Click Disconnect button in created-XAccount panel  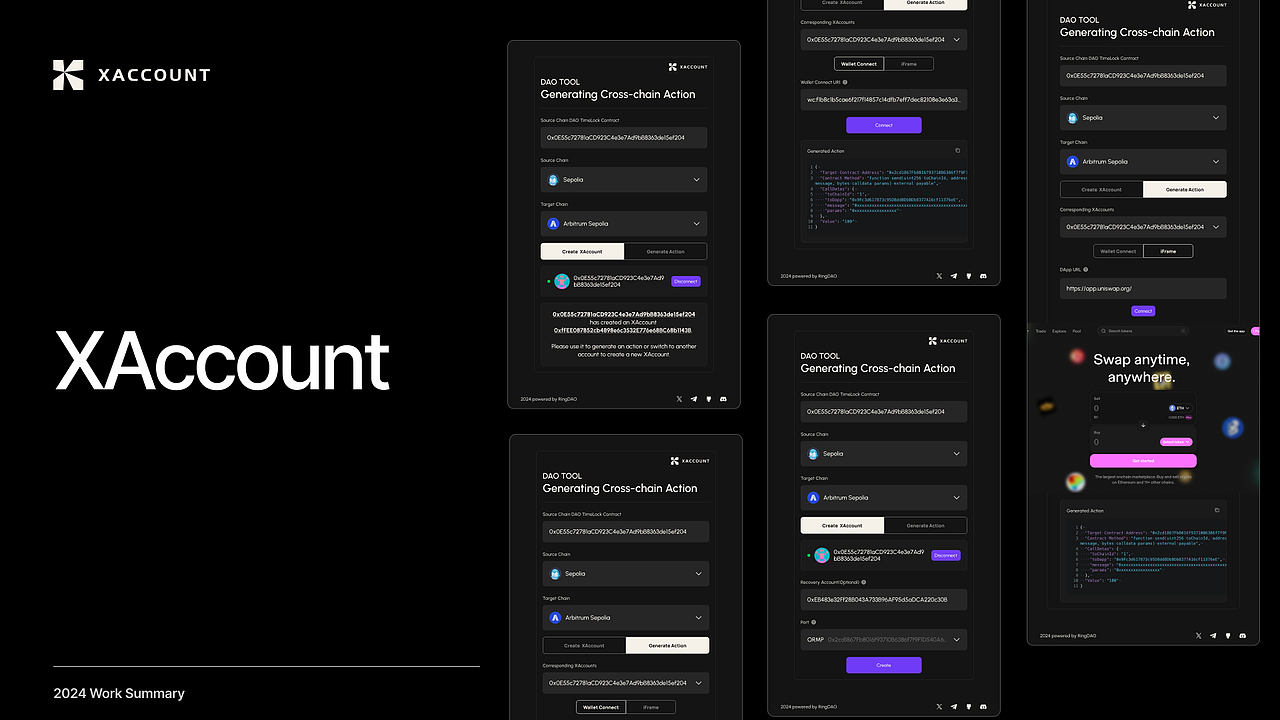(x=686, y=282)
